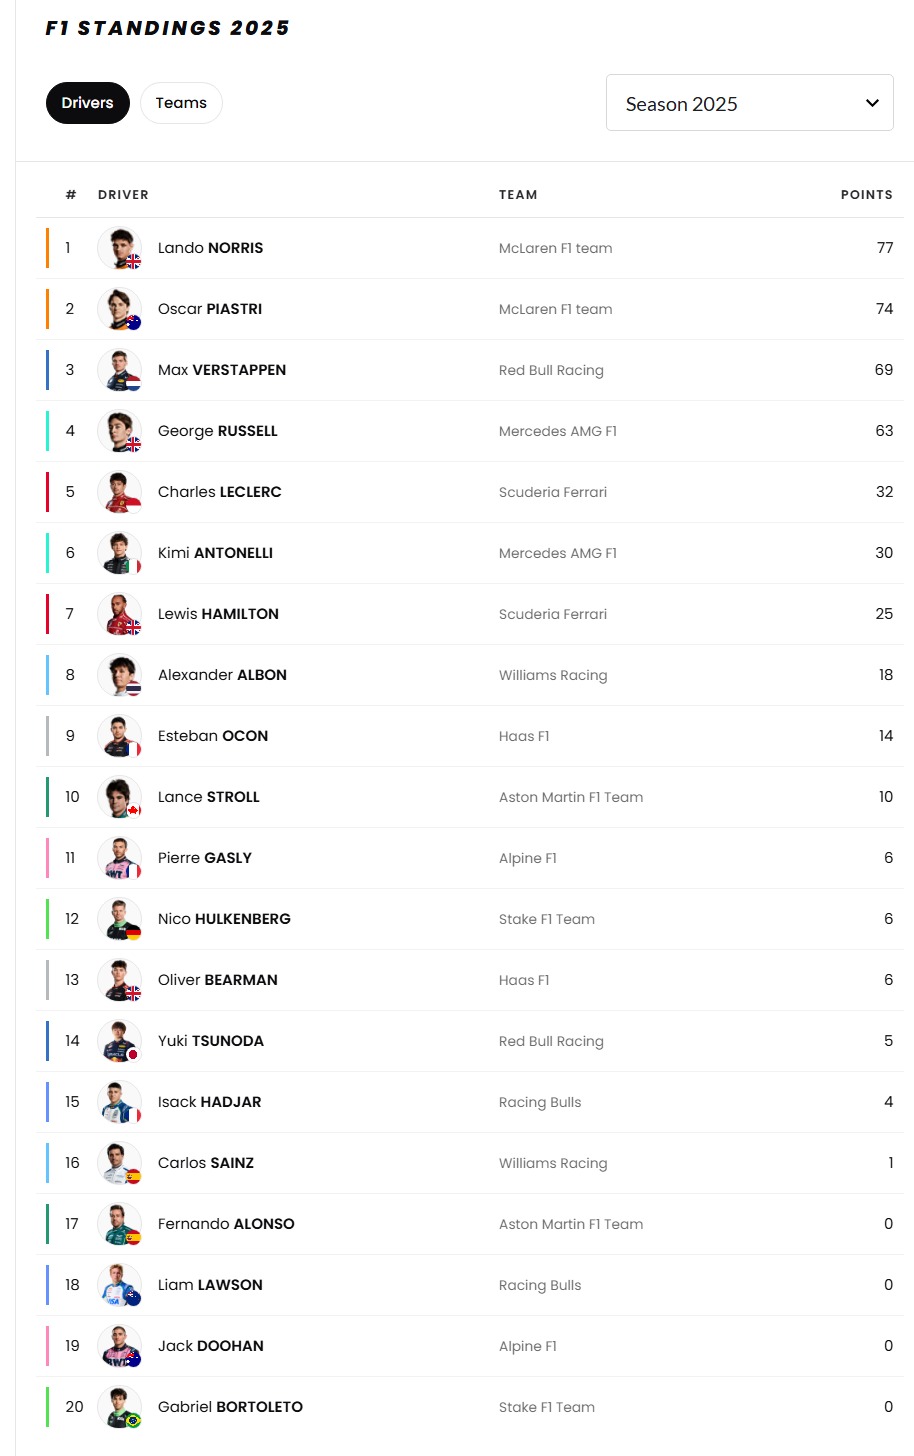Open Fernando Alonso's avatar icon

pos(120,1224)
